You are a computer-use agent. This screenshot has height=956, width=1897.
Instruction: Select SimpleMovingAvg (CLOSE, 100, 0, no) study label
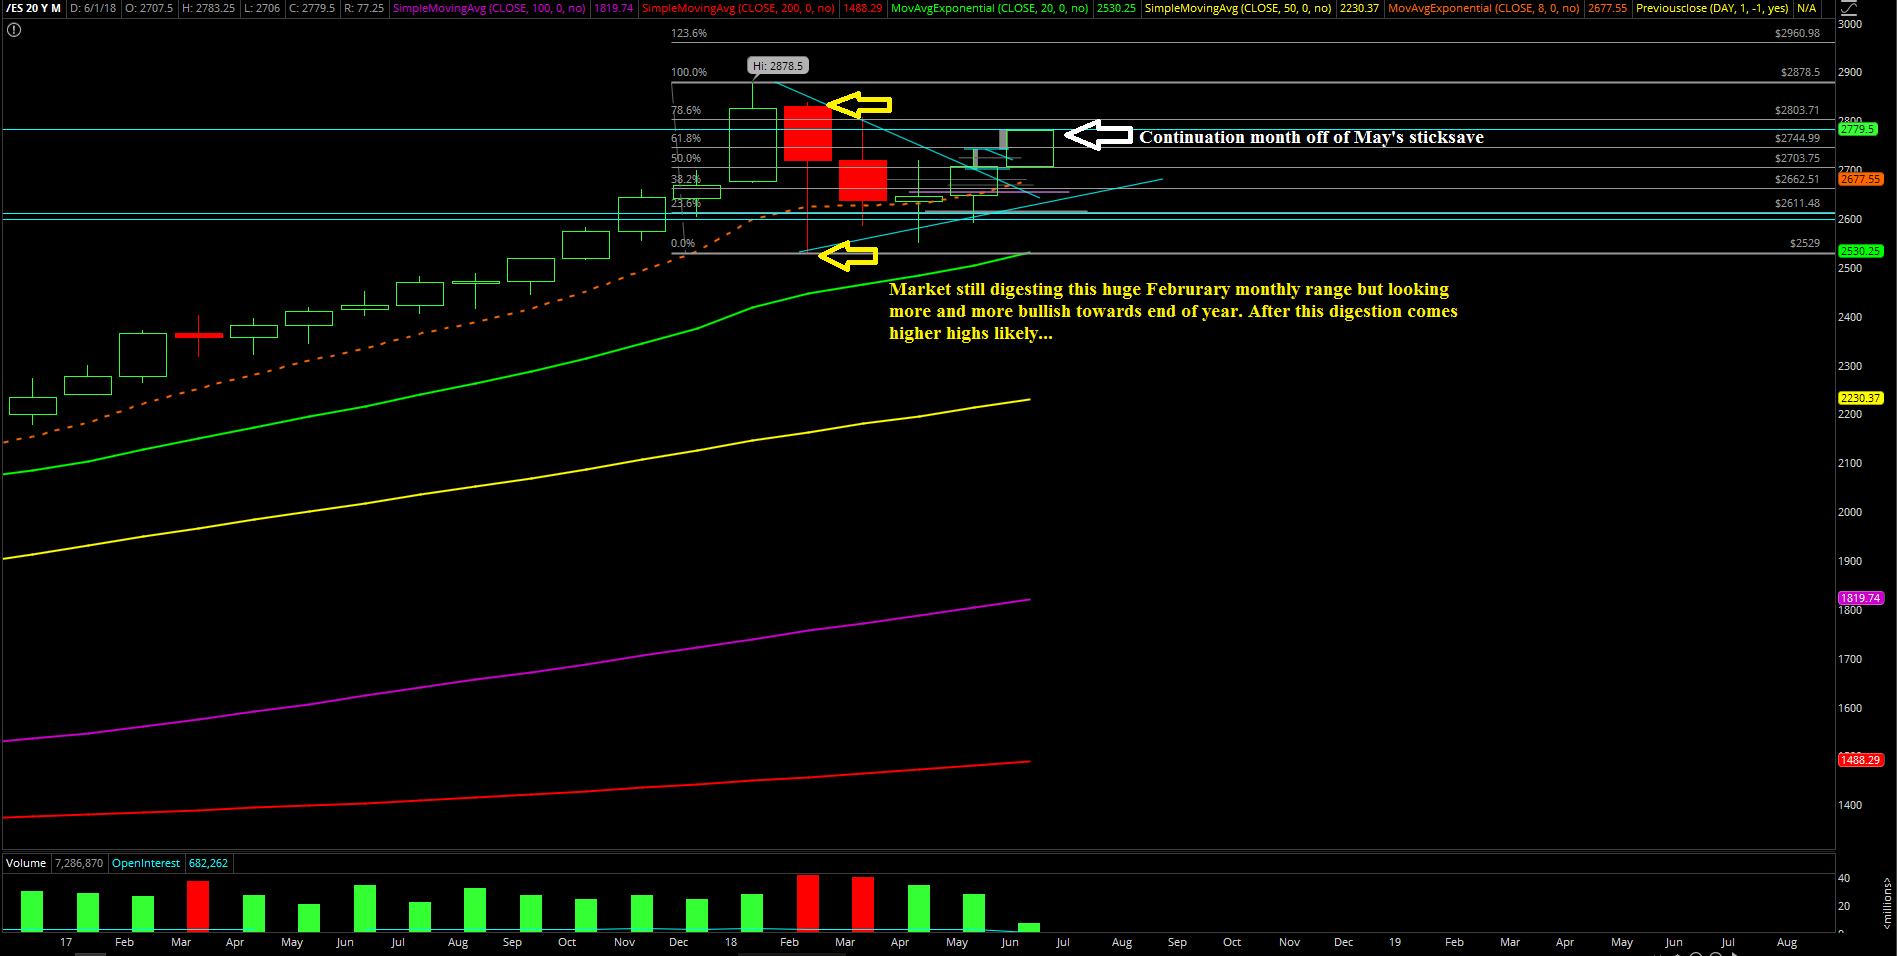click(489, 8)
